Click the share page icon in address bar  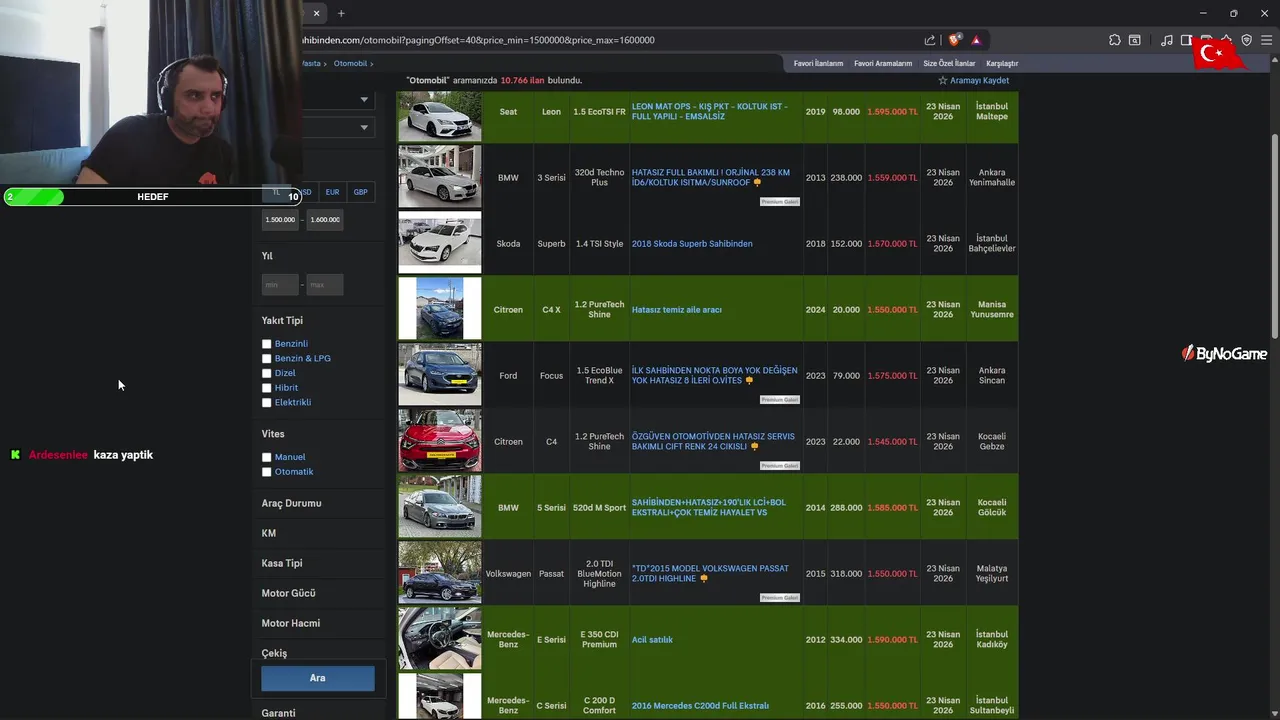[930, 40]
